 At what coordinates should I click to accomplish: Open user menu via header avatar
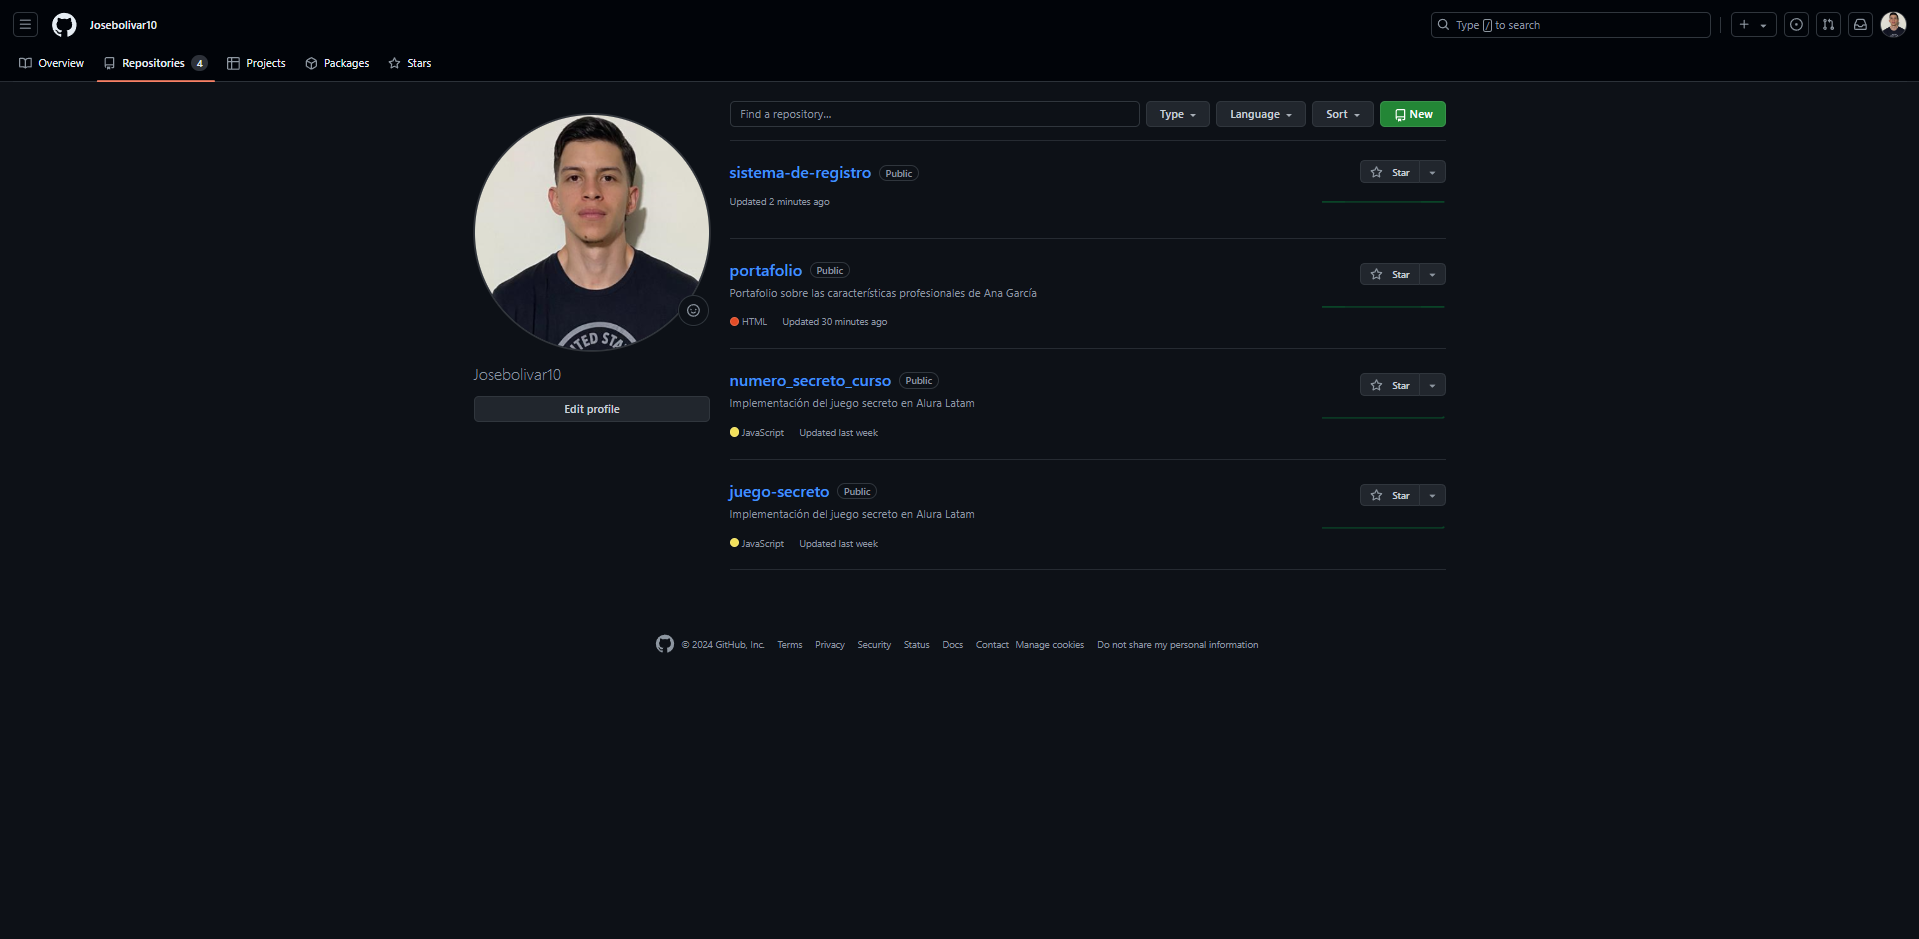tap(1893, 25)
